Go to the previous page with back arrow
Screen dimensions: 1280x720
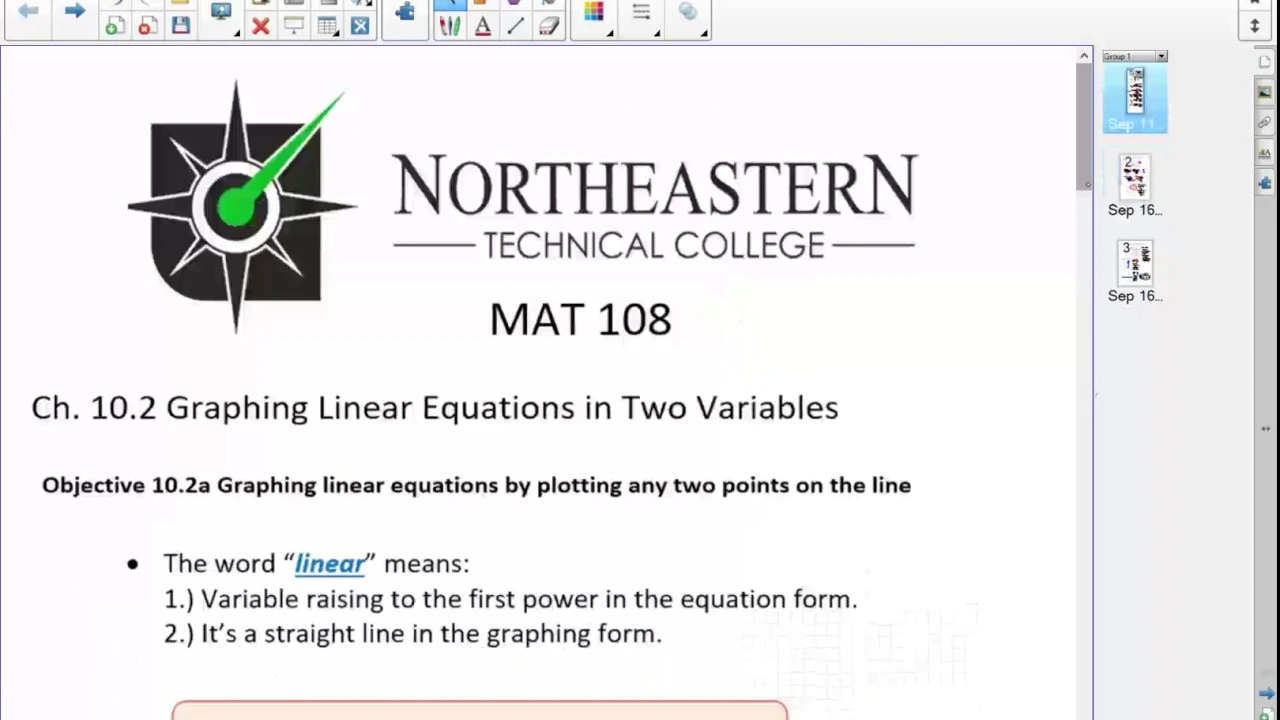tap(28, 11)
